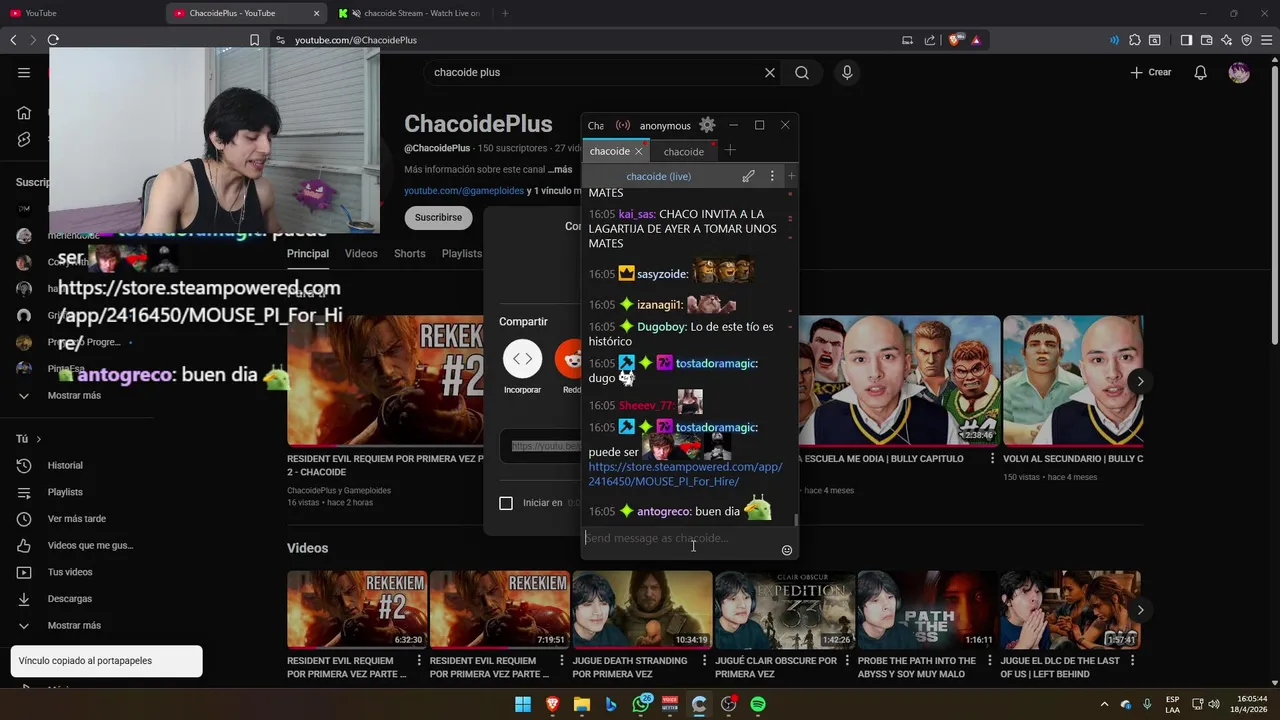Image resolution: width=1280 pixels, height=720 pixels.
Task: Reload the page in browser toolbar
Action: click(53, 40)
